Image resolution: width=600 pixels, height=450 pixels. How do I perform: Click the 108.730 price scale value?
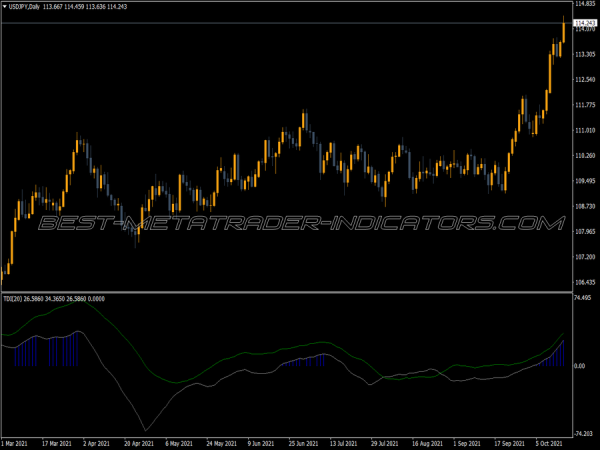(x=585, y=206)
